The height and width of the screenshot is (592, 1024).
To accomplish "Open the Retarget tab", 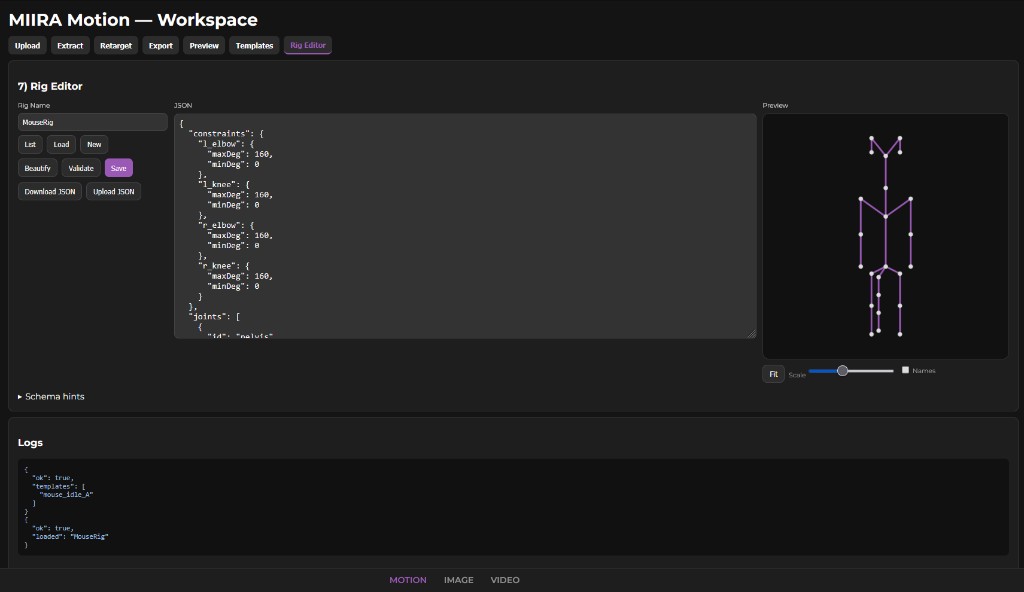I will tap(116, 46).
